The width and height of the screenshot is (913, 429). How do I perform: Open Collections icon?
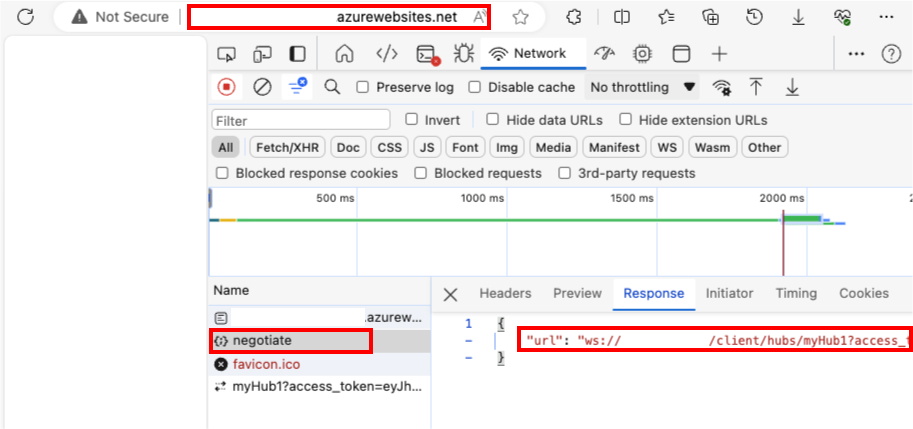point(710,17)
